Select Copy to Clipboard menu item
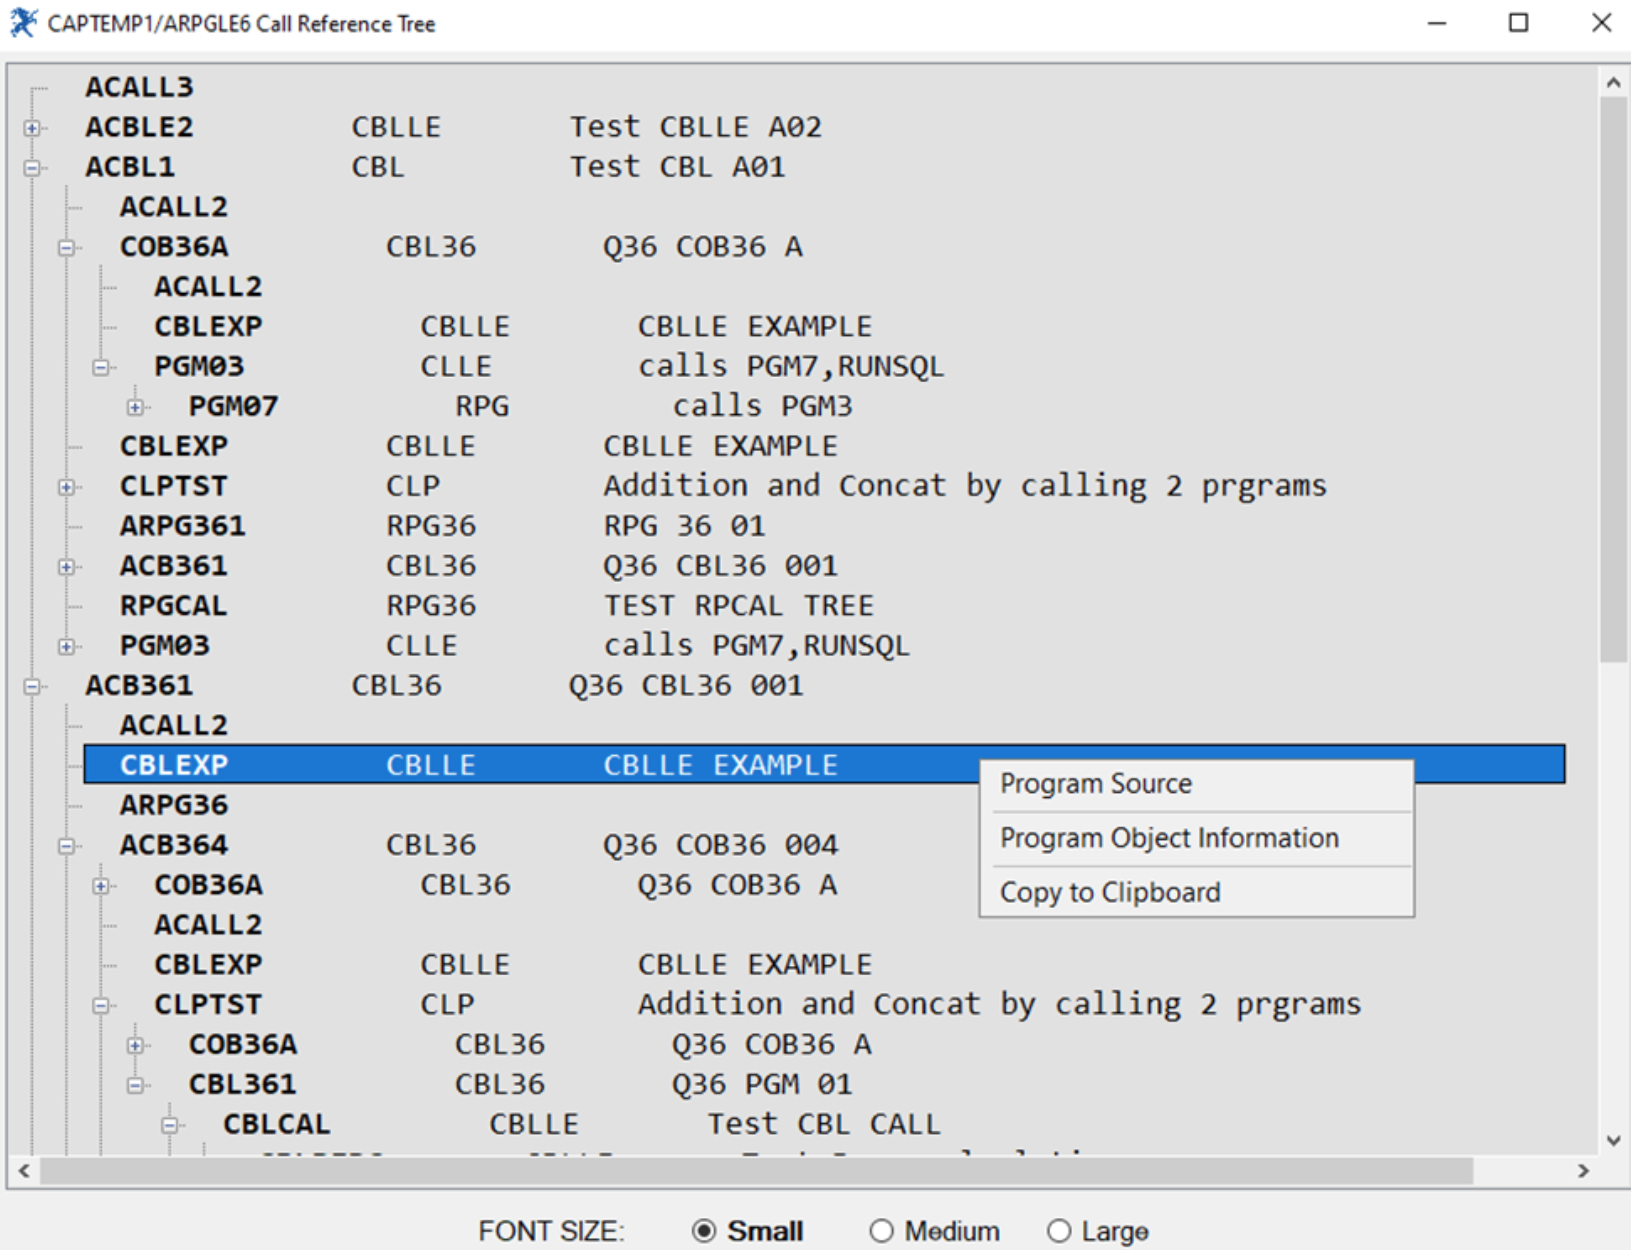 tap(1110, 892)
